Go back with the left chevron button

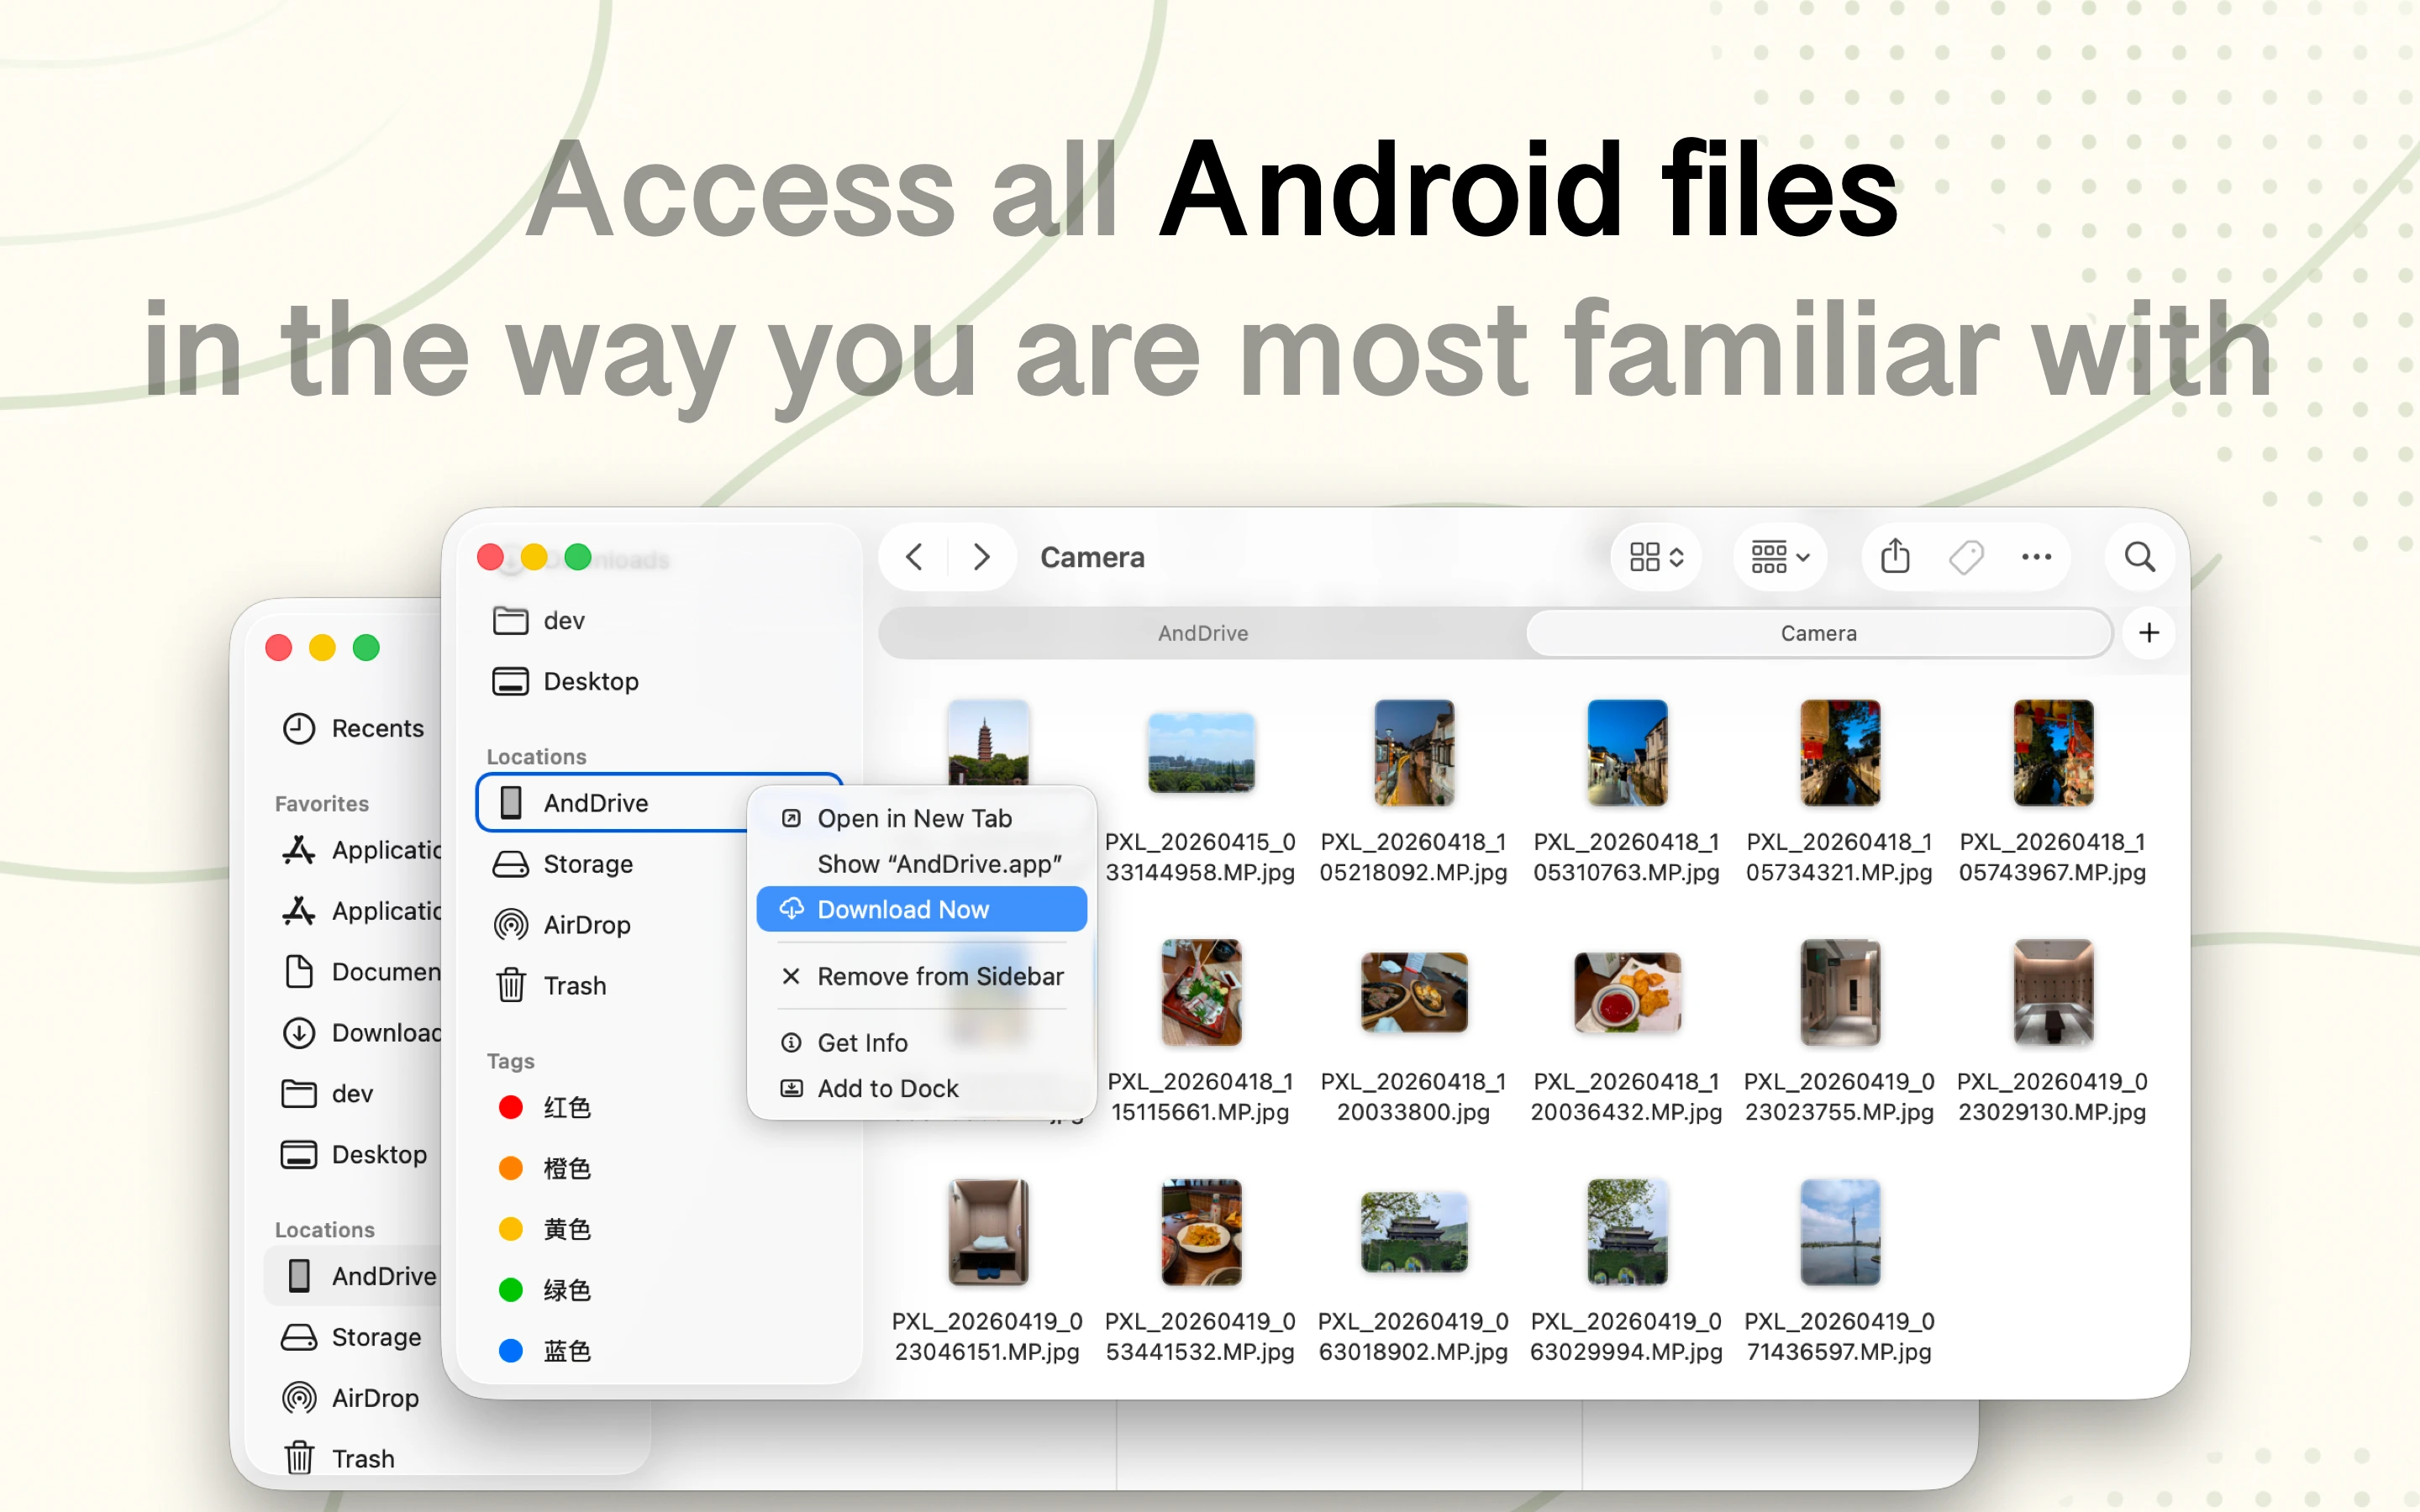pyautogui.click(x=913, y=557)
